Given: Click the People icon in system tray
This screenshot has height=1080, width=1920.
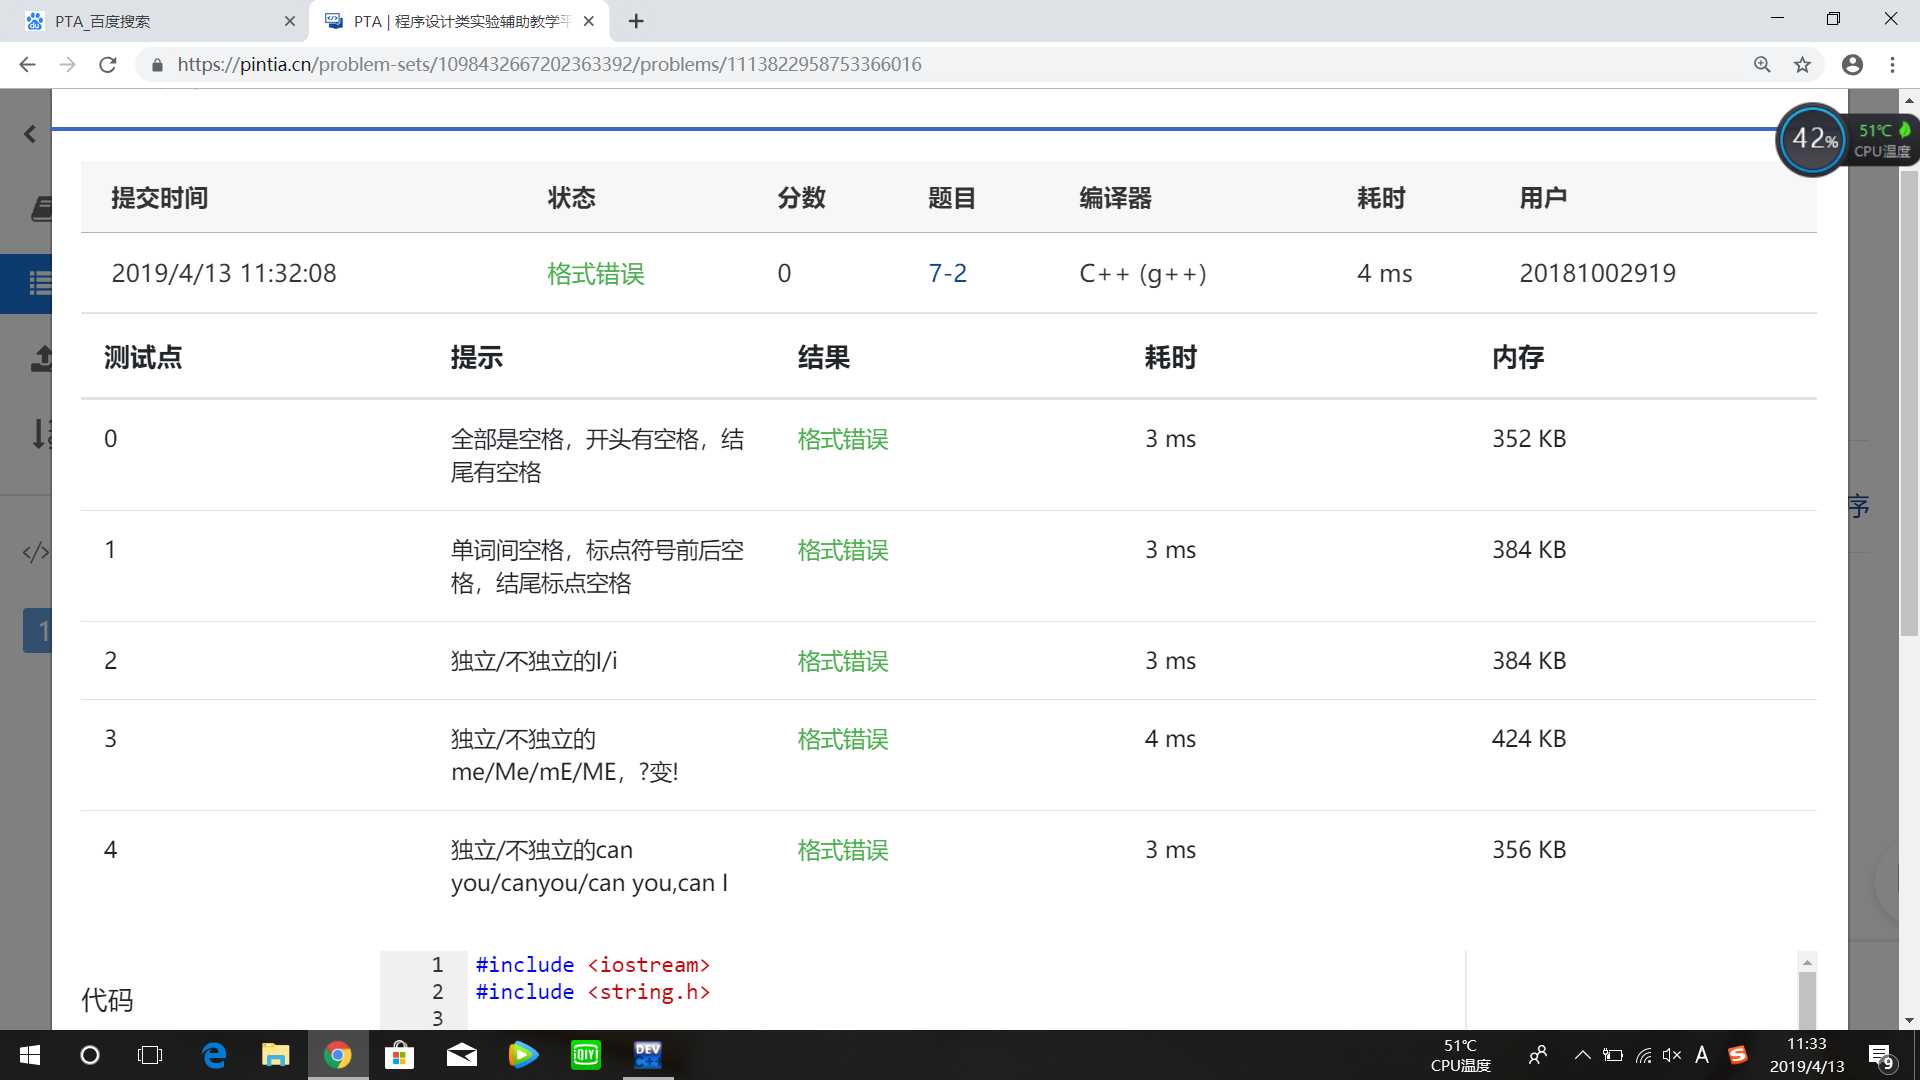Looking at the screenshot, I should point(1538,1055).
